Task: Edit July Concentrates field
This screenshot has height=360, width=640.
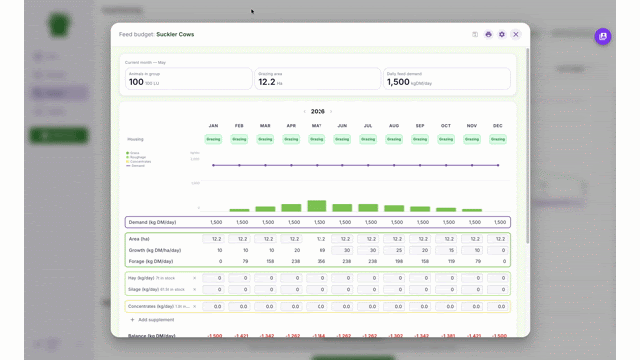Action: [x=368, y=307]
